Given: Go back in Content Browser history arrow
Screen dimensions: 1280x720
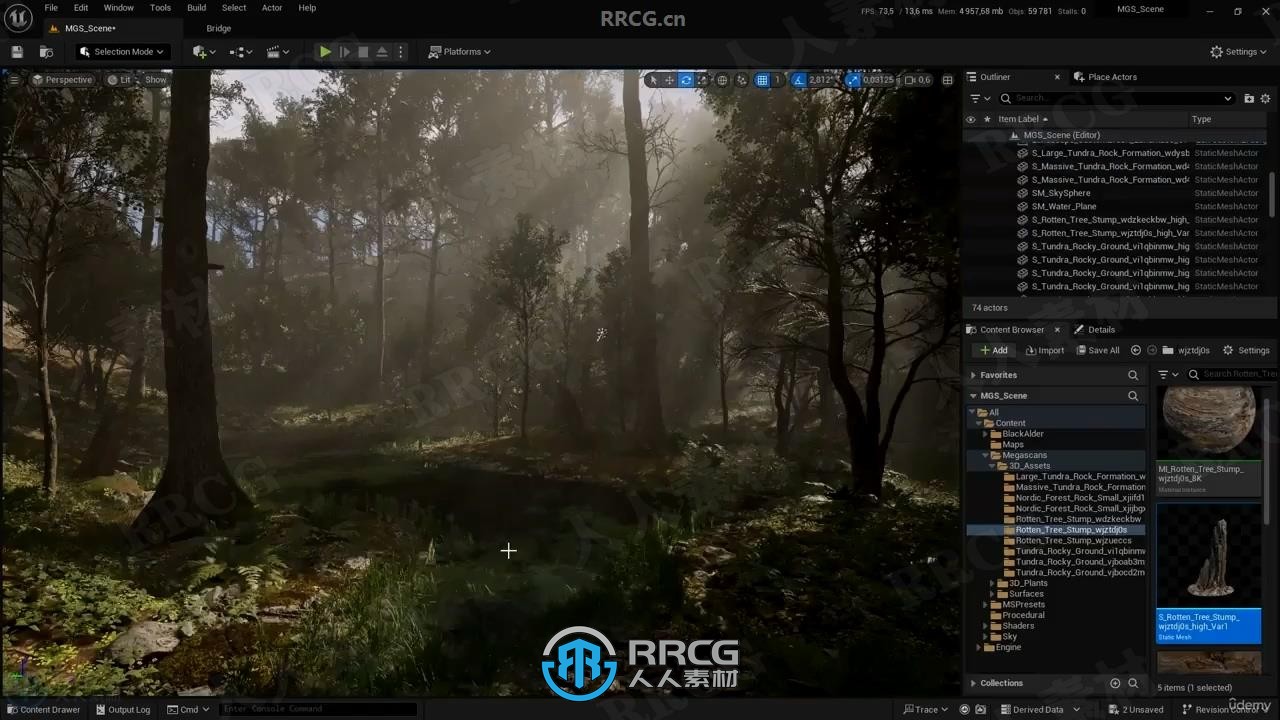Looking at the screenshot, I should point(1136,350).
